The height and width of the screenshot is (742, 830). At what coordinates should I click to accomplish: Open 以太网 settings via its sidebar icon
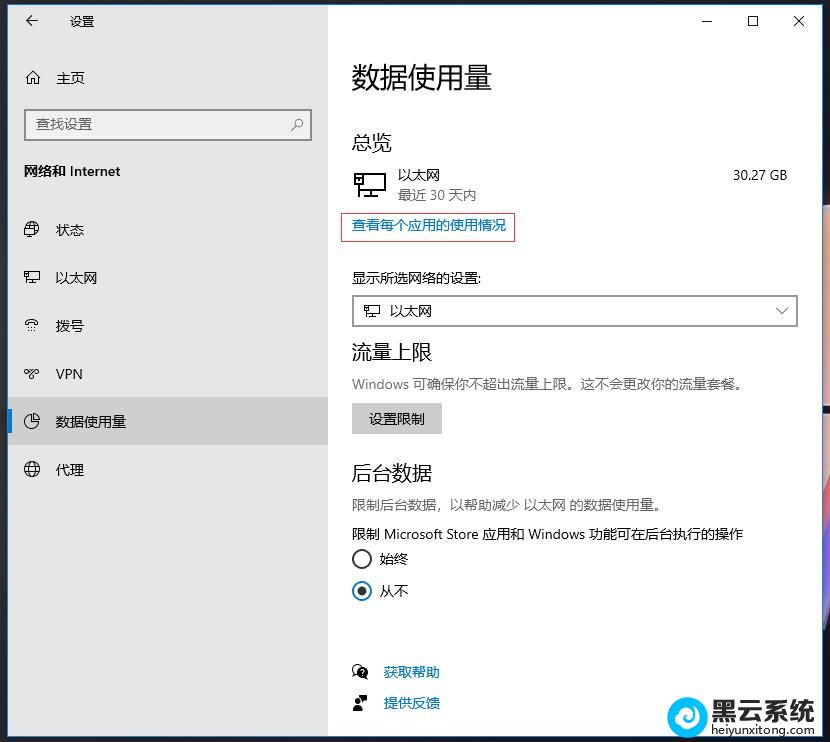coord(33,278)
